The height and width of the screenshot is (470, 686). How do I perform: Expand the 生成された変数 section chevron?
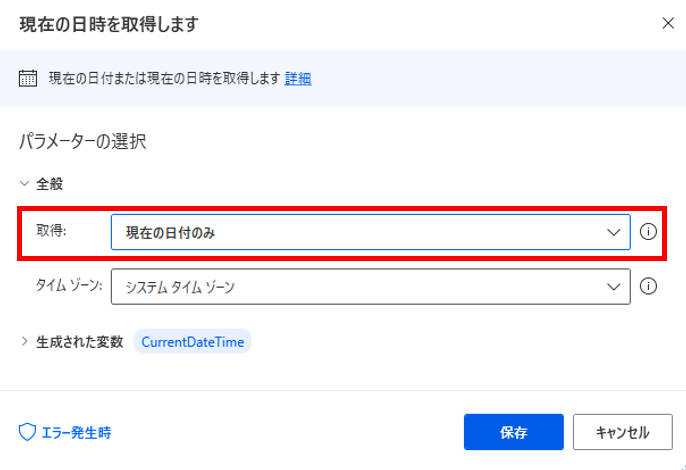[24, 341]
